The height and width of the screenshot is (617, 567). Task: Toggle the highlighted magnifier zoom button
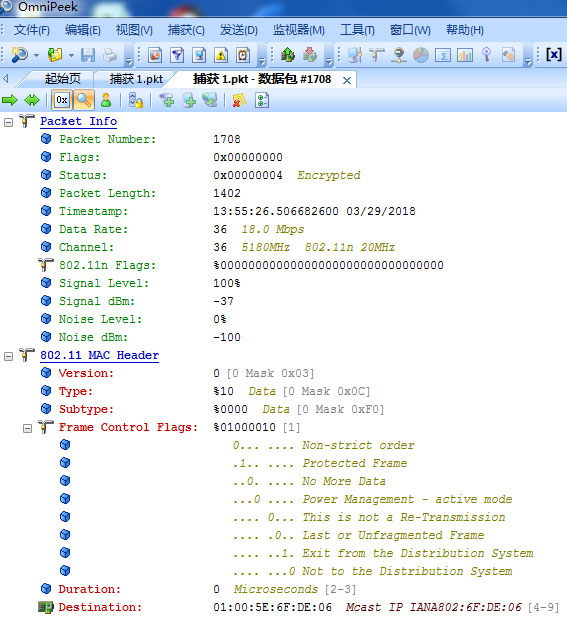[x=84, y=100]
